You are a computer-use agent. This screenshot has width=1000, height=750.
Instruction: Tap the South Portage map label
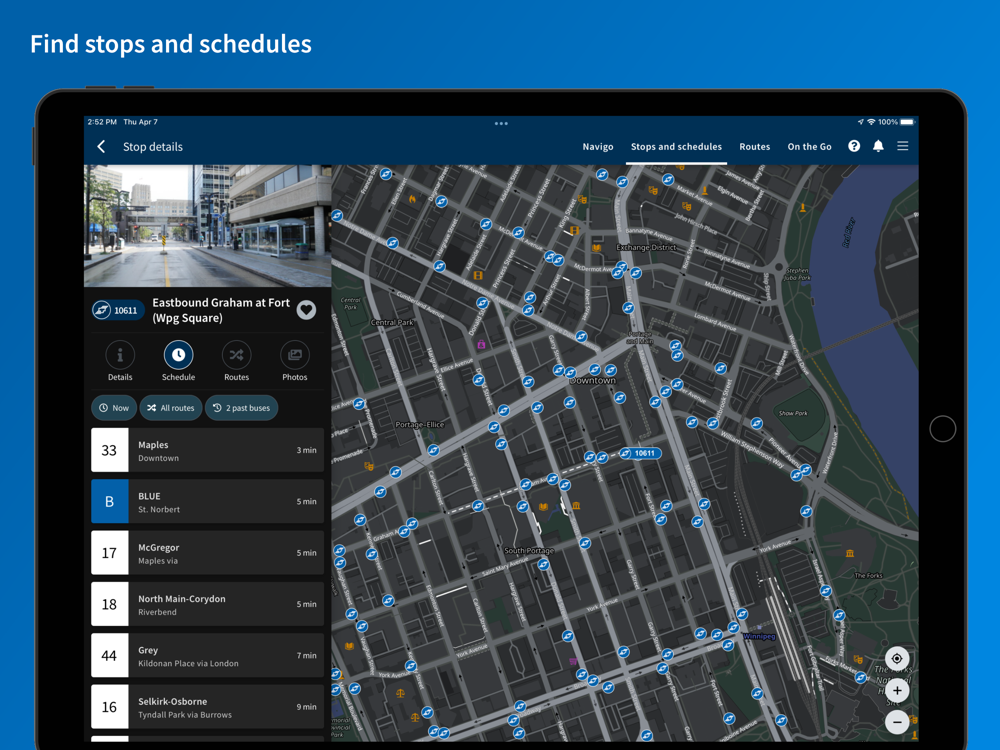coord(529,550)
